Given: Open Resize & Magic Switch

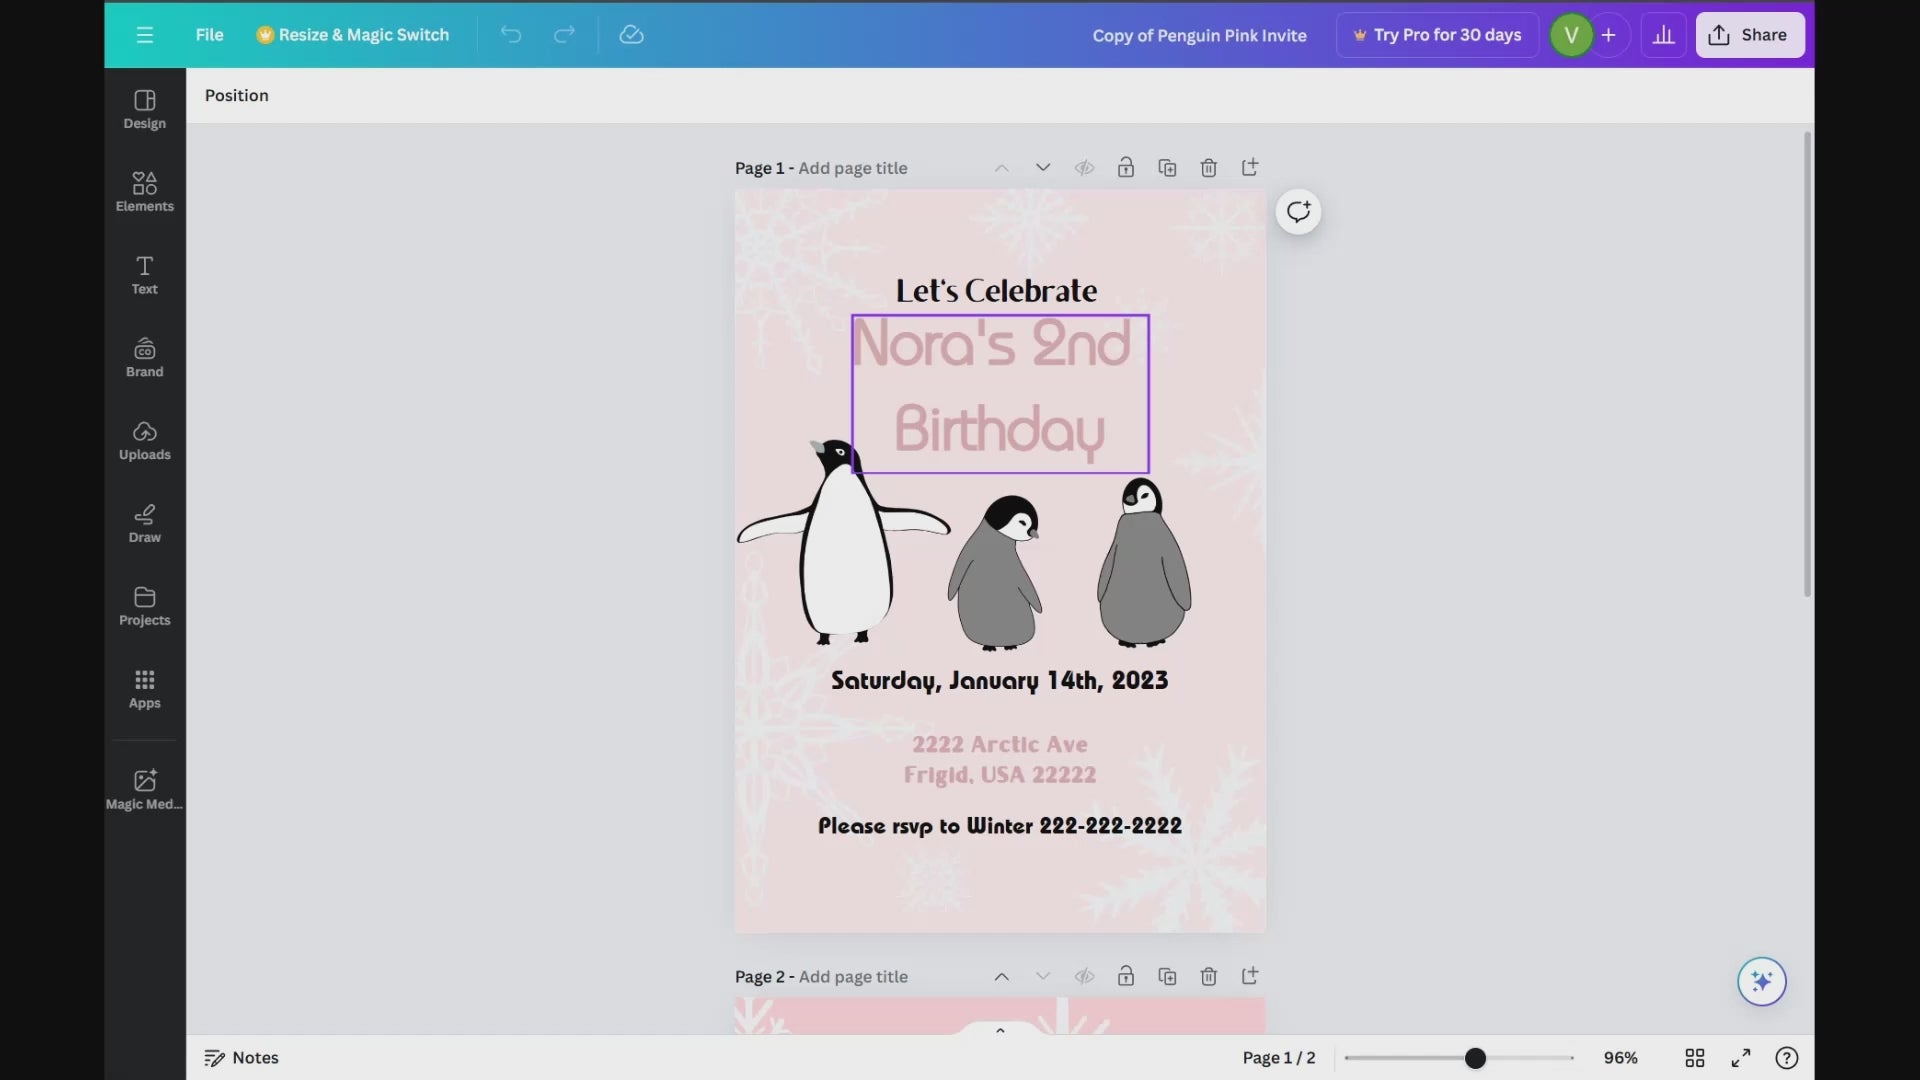Looking at the screenshot, I should click(x=353, y=35).
